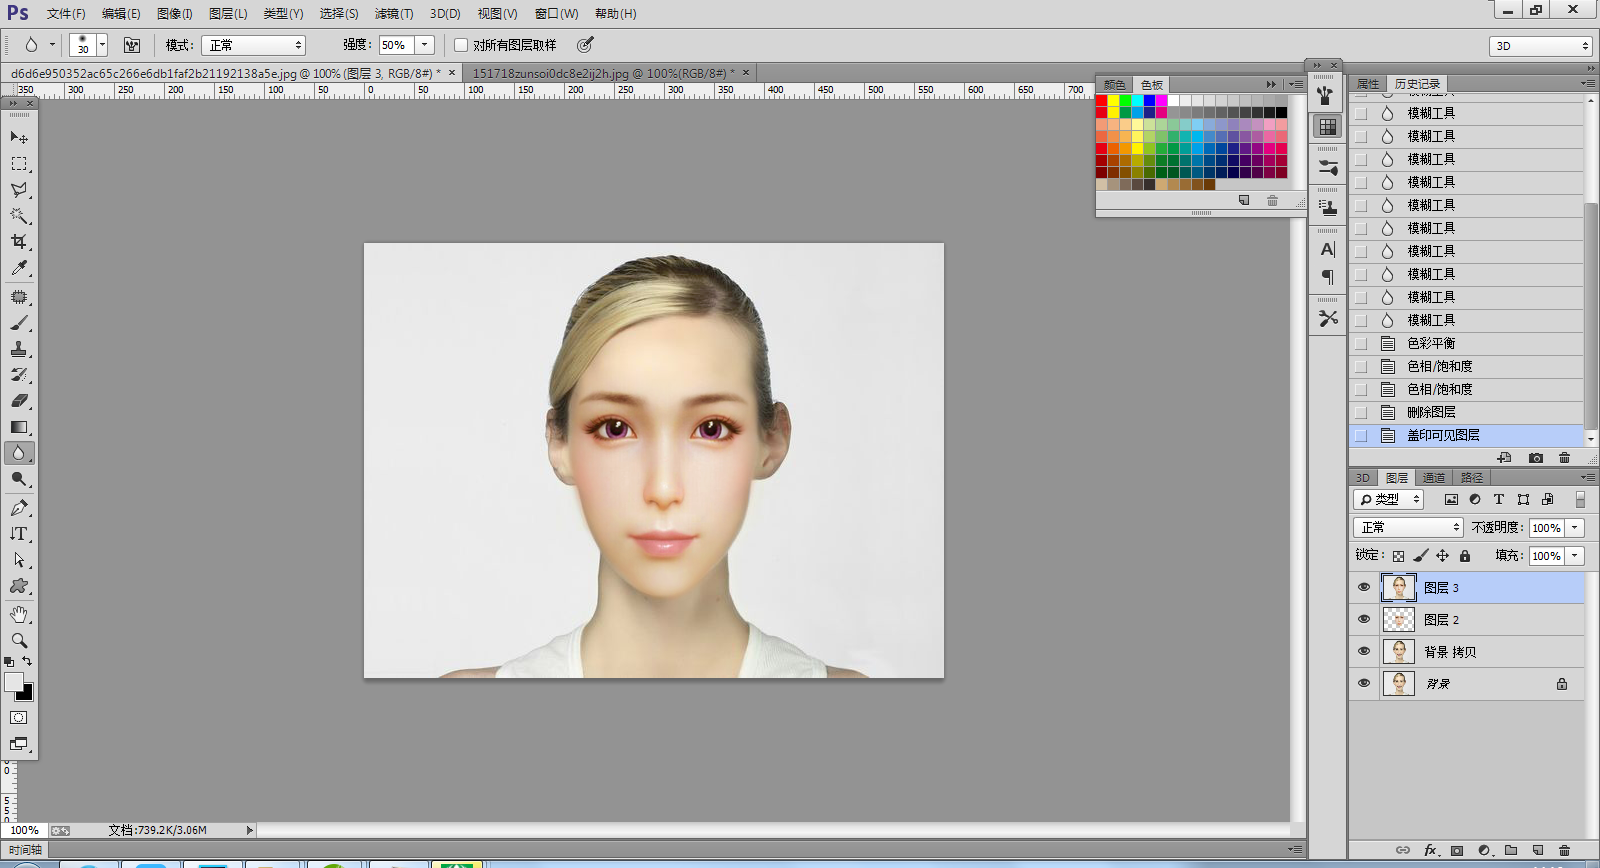Select 删除图层 history state
The width and height of the screenshot is (1600, 868).
[x=1431, y=412]
